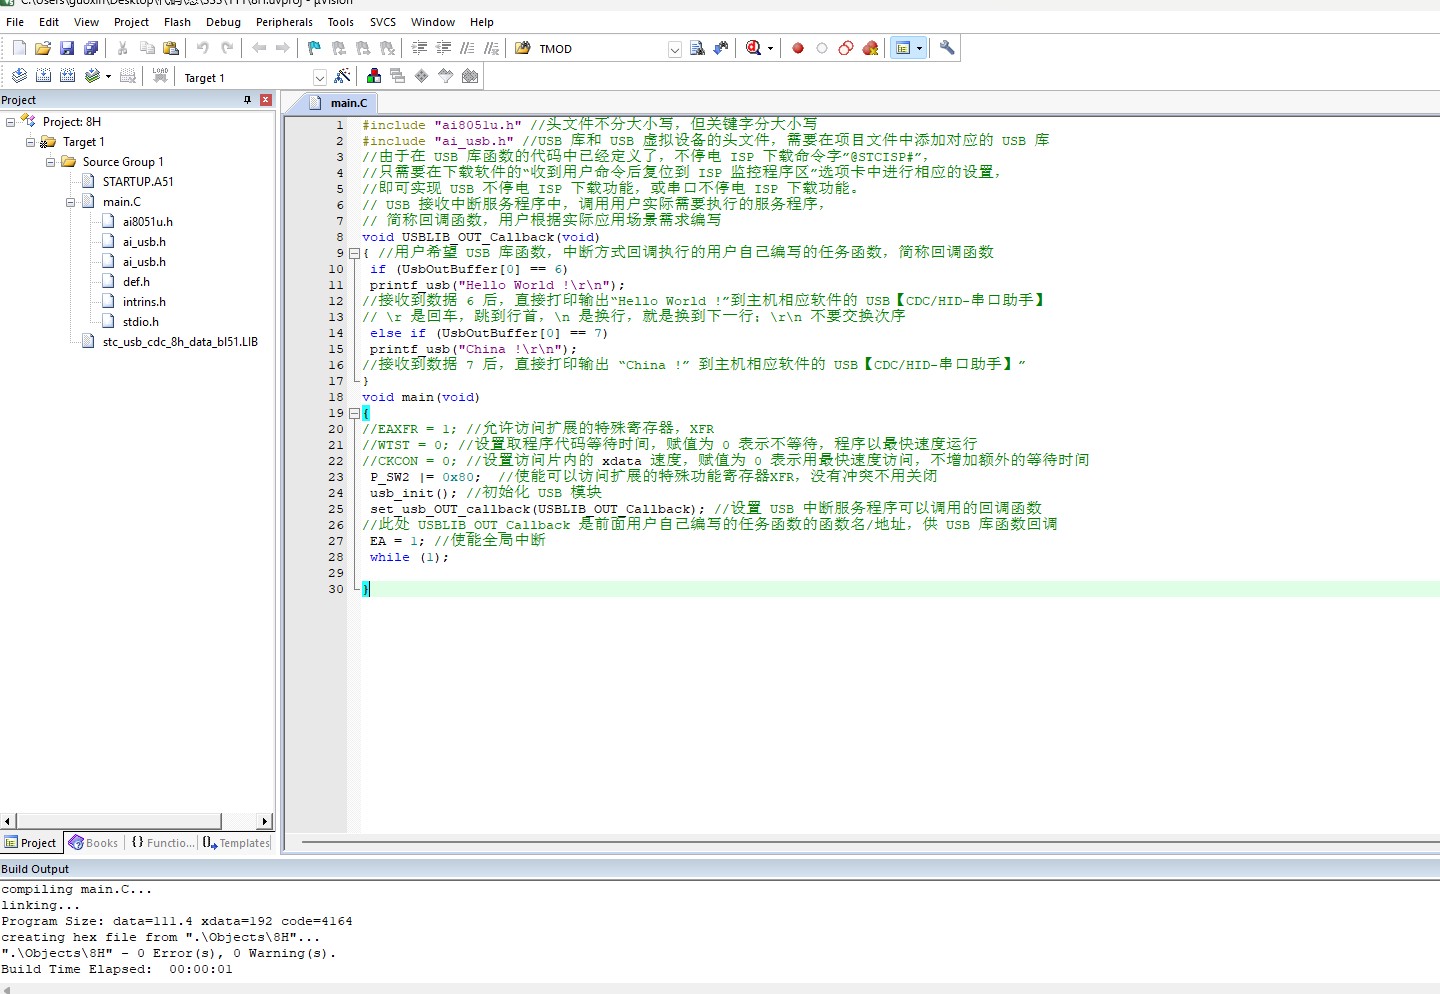
Task: Indent selected lines icon
Action: 419,48
